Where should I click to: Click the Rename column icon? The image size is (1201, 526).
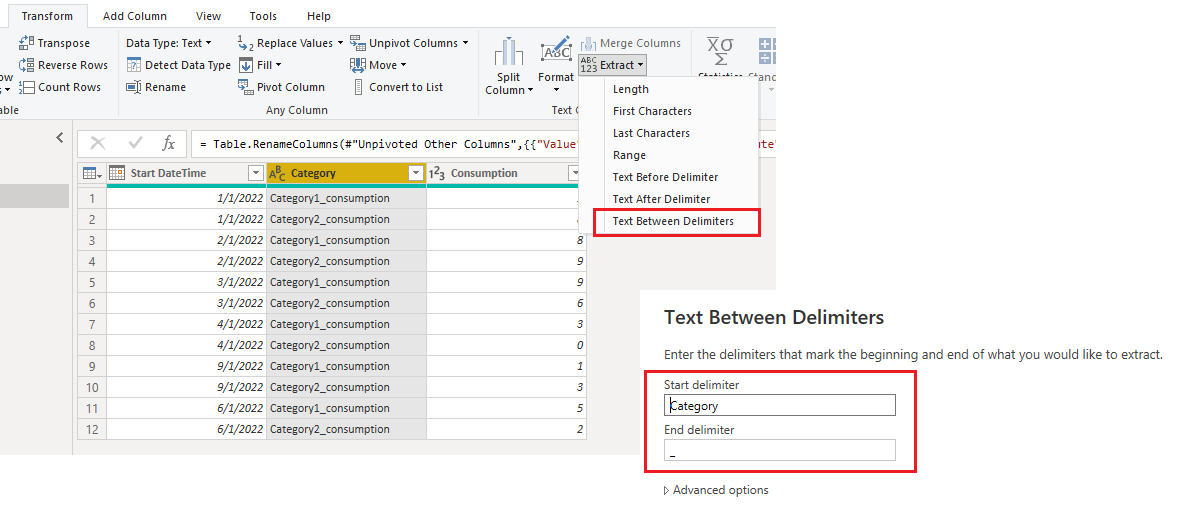coord(134,87)
